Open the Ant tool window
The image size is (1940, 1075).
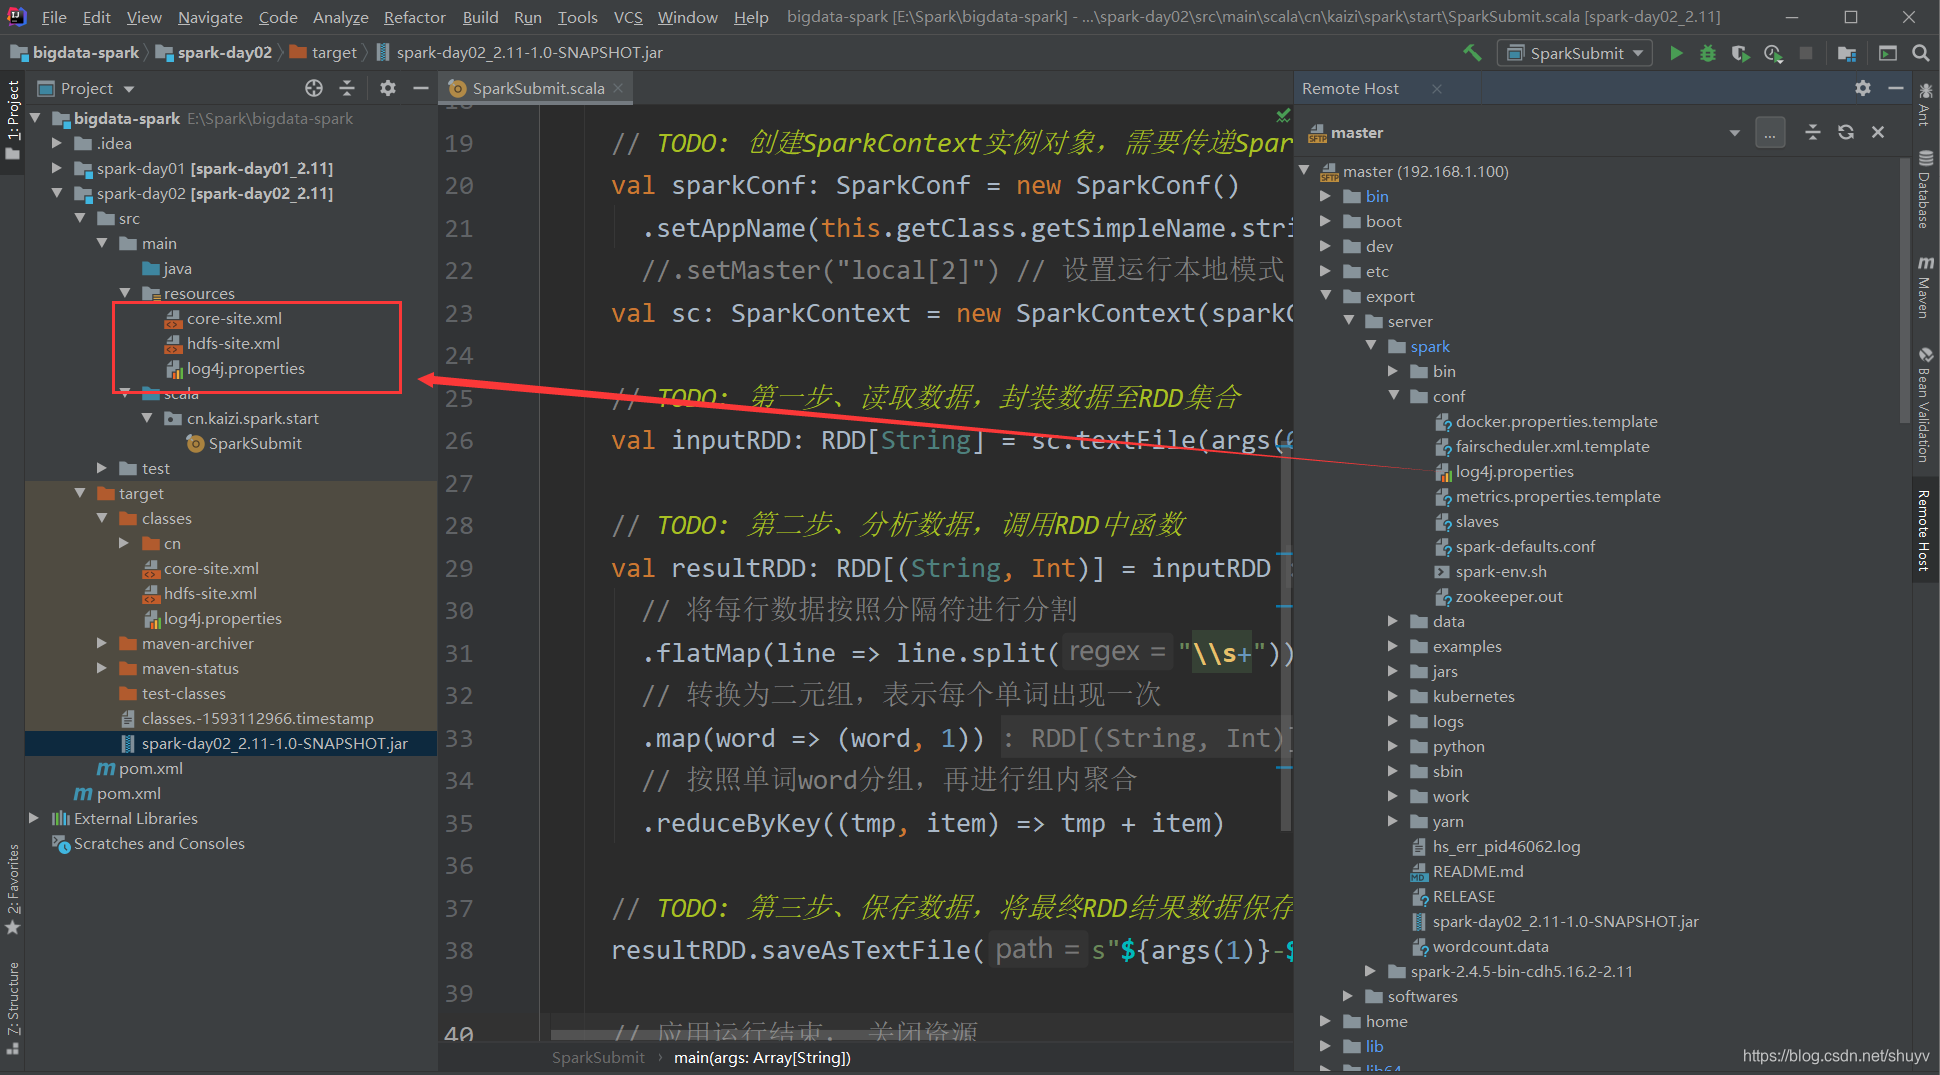pos(1925,103)
